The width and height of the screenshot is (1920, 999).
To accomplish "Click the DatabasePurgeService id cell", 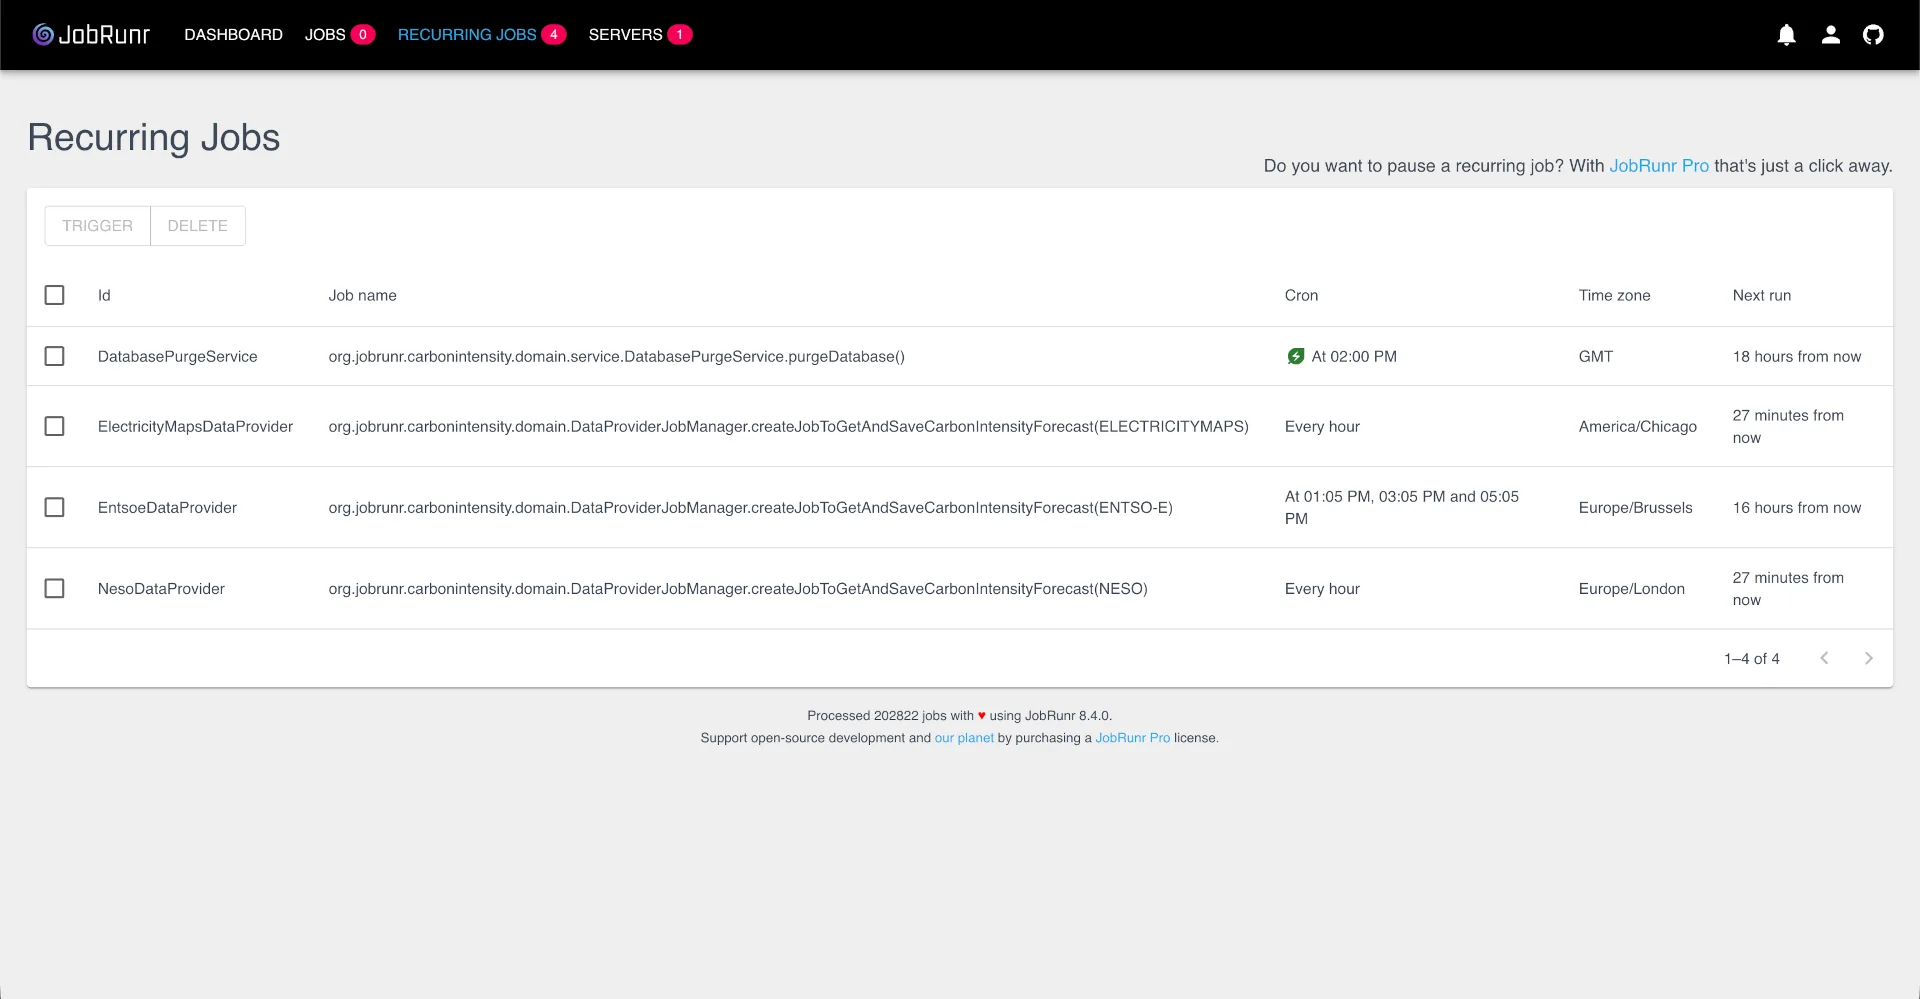I will point(177,356).
